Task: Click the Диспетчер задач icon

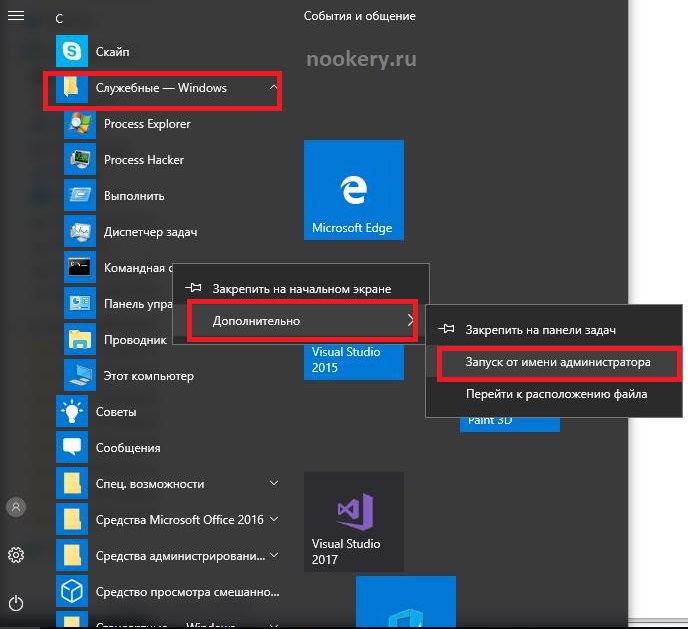Action: point(80,232)
